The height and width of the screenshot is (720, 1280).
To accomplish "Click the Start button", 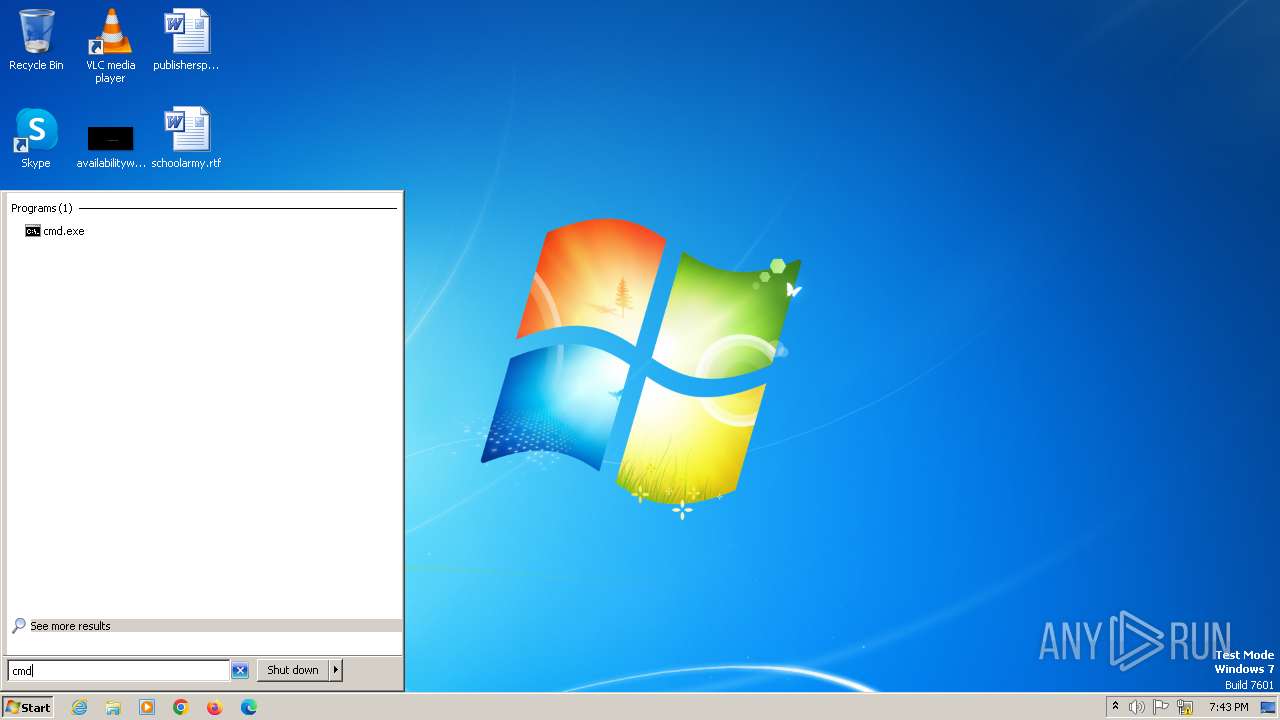I will (28, 707).
